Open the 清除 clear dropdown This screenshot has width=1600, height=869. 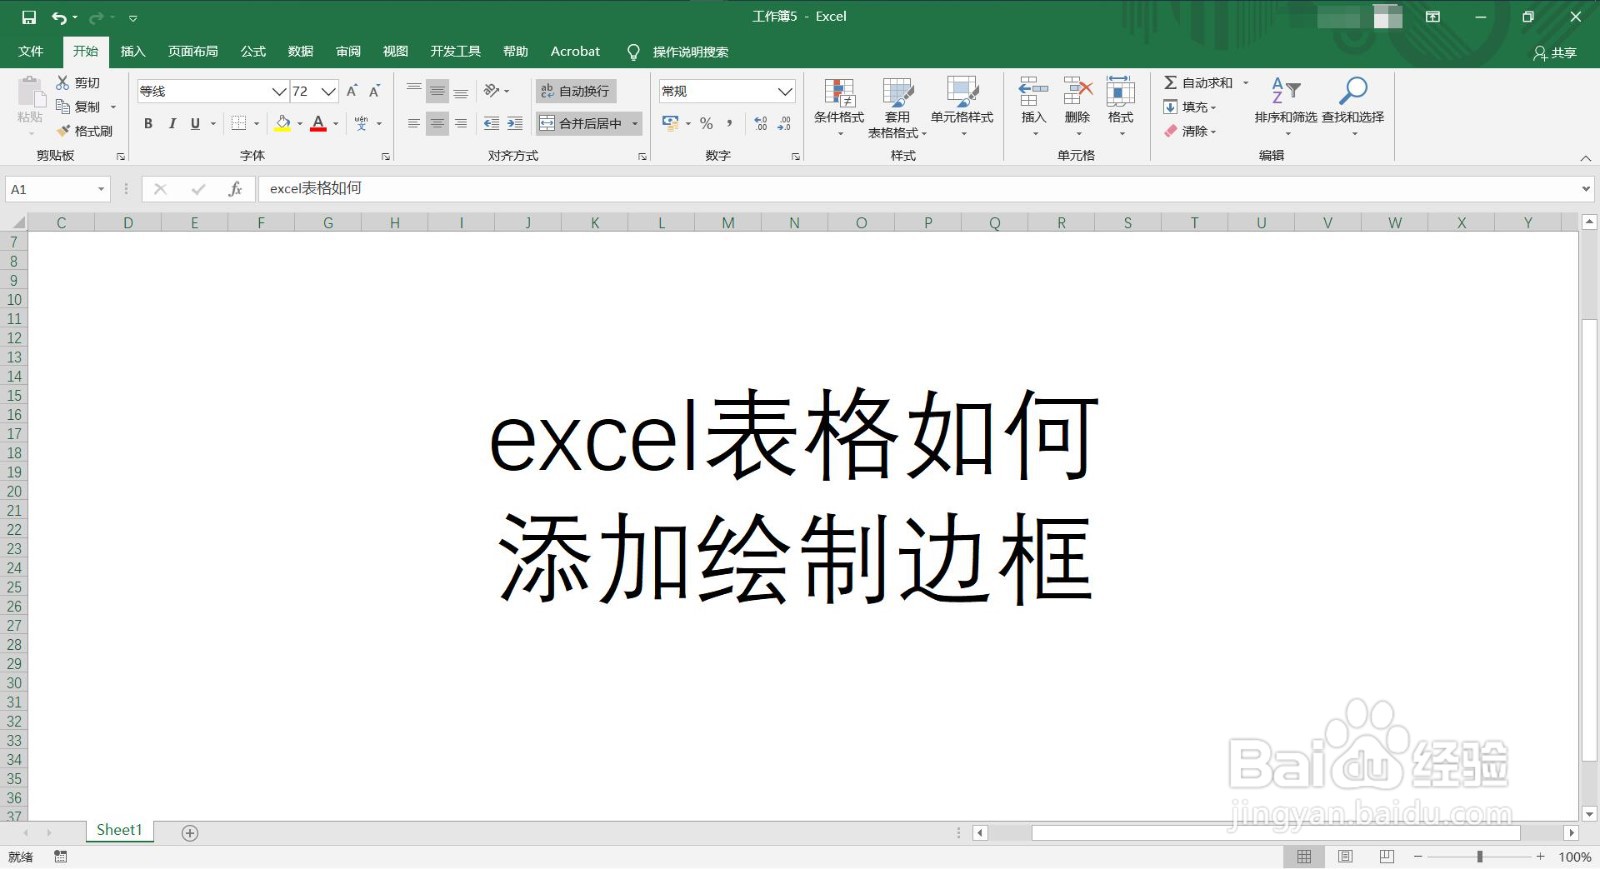tap(1190, 131)
